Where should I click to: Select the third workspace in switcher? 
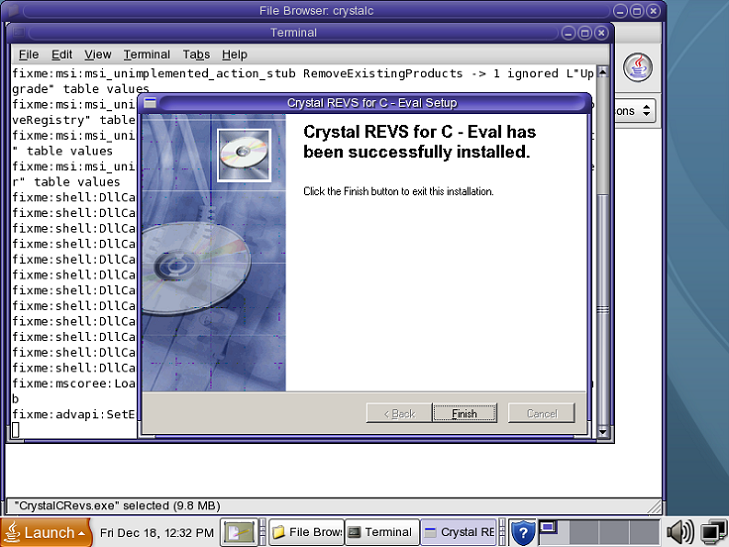[614, 532]
